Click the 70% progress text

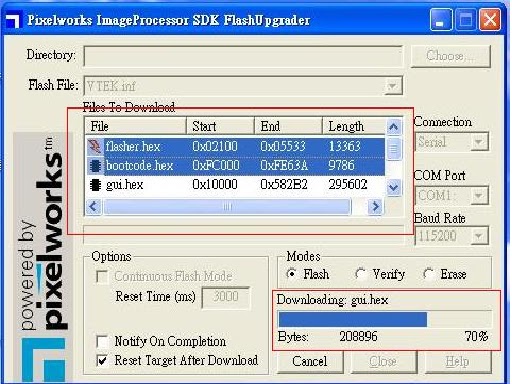pos(476,337)
